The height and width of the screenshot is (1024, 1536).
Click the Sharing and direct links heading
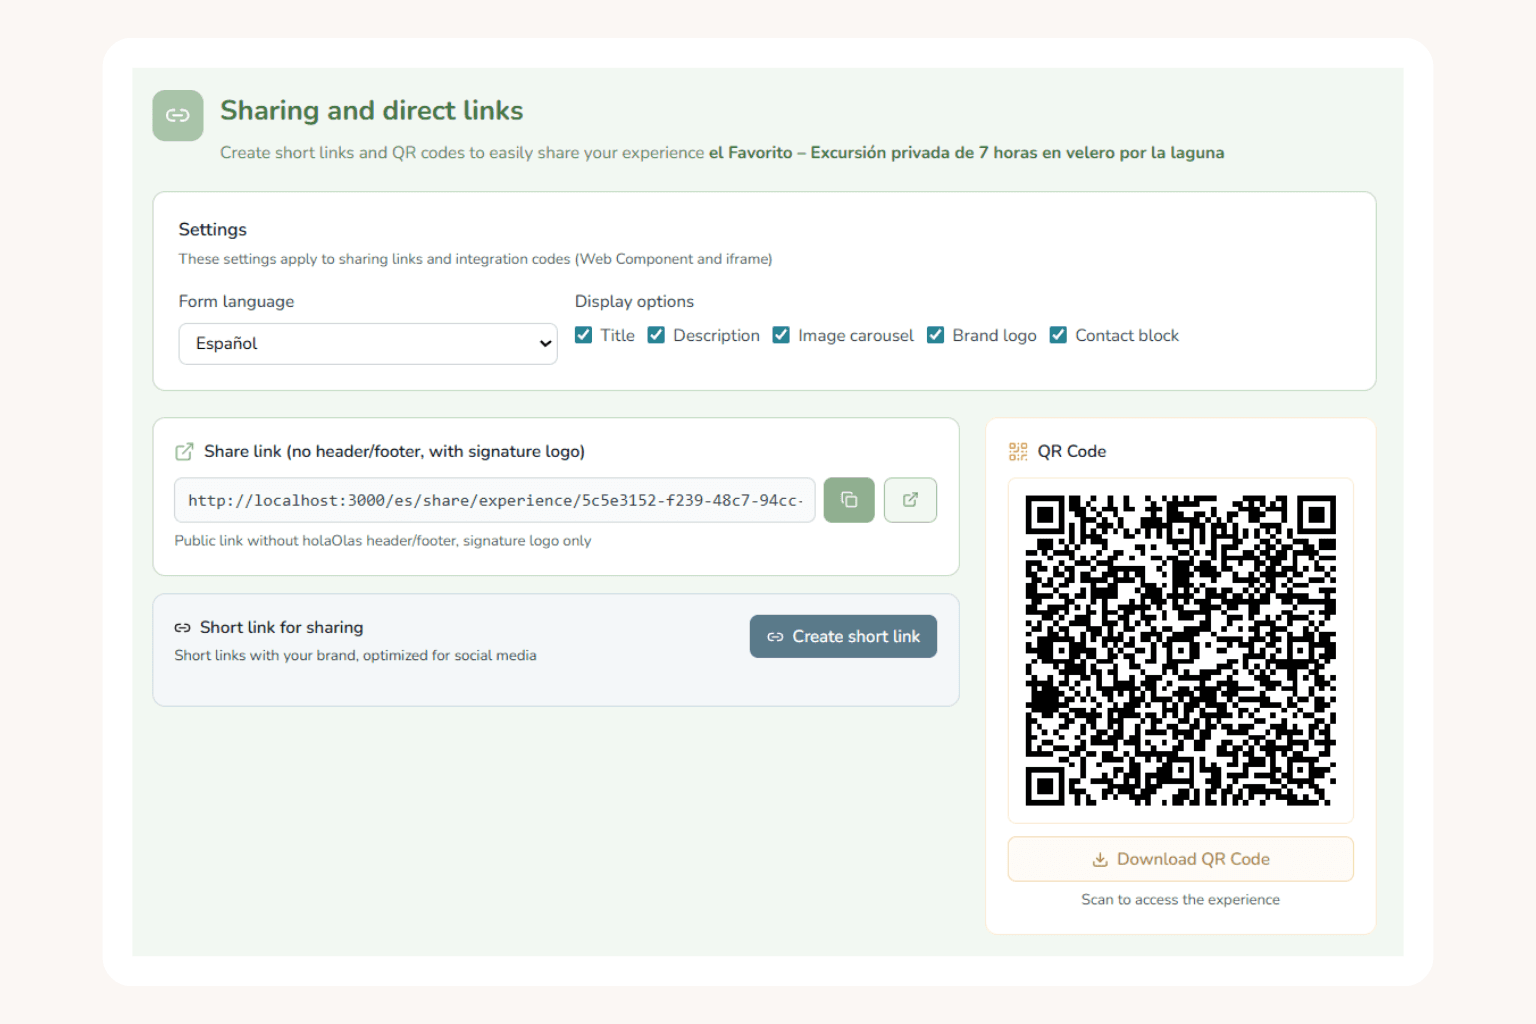[x=371, y=111]
